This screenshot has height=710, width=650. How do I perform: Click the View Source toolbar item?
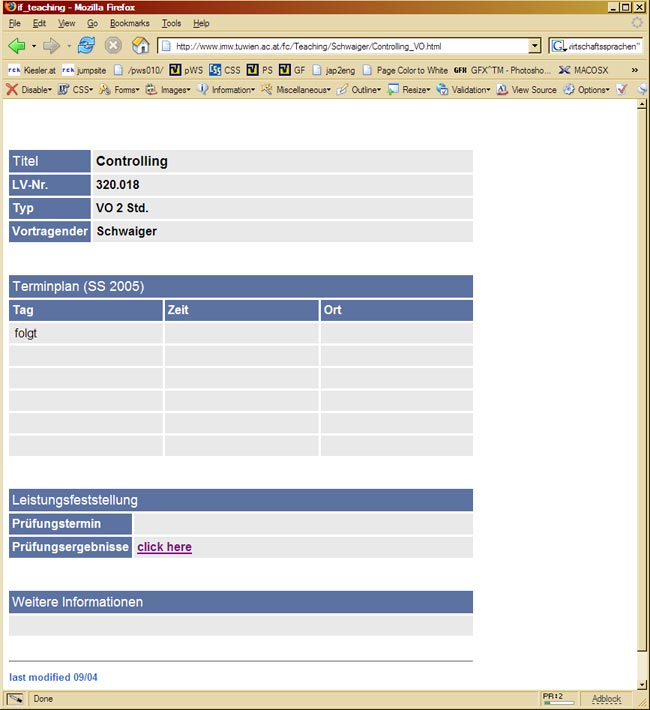click(x=526, y=90)
